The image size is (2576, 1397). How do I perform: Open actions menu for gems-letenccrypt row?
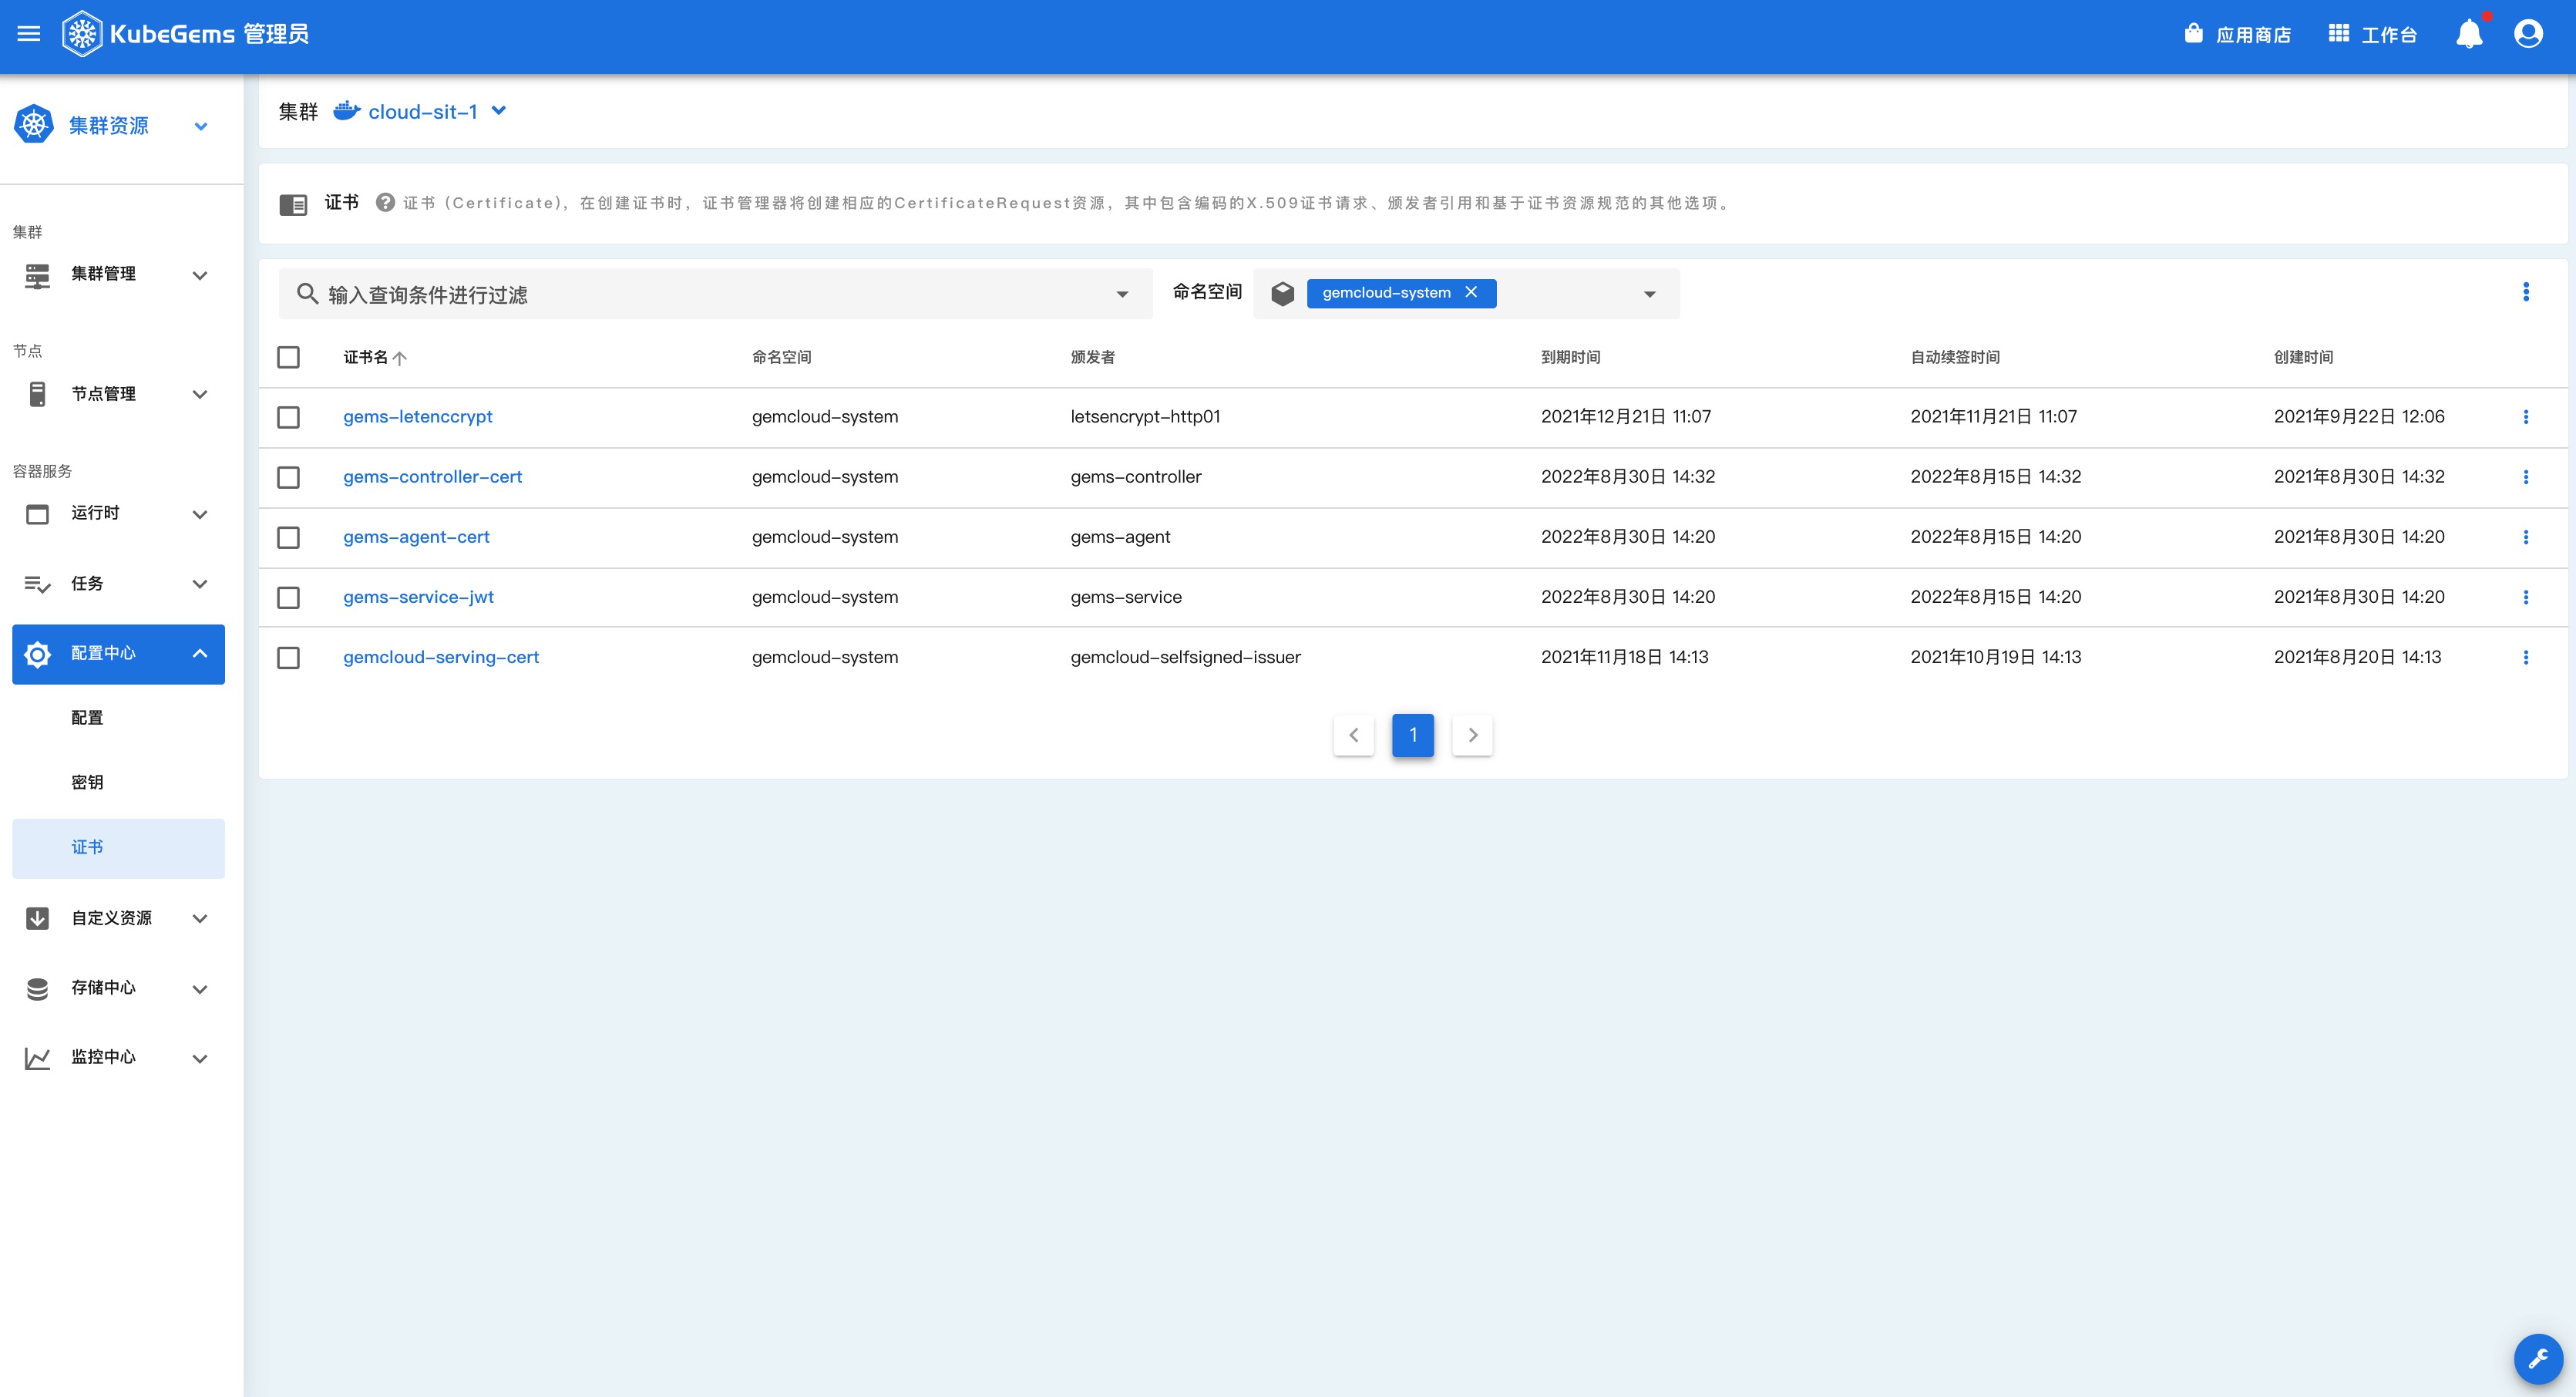2526,417
